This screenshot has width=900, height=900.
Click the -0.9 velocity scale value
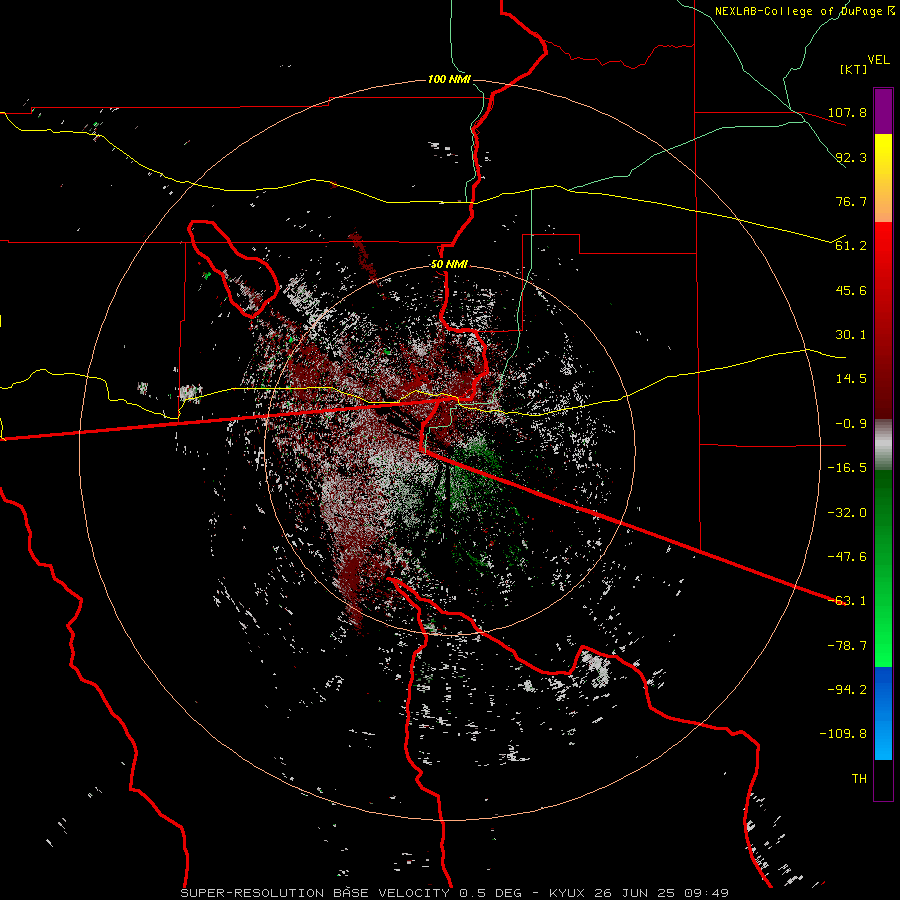click(851, 424)
